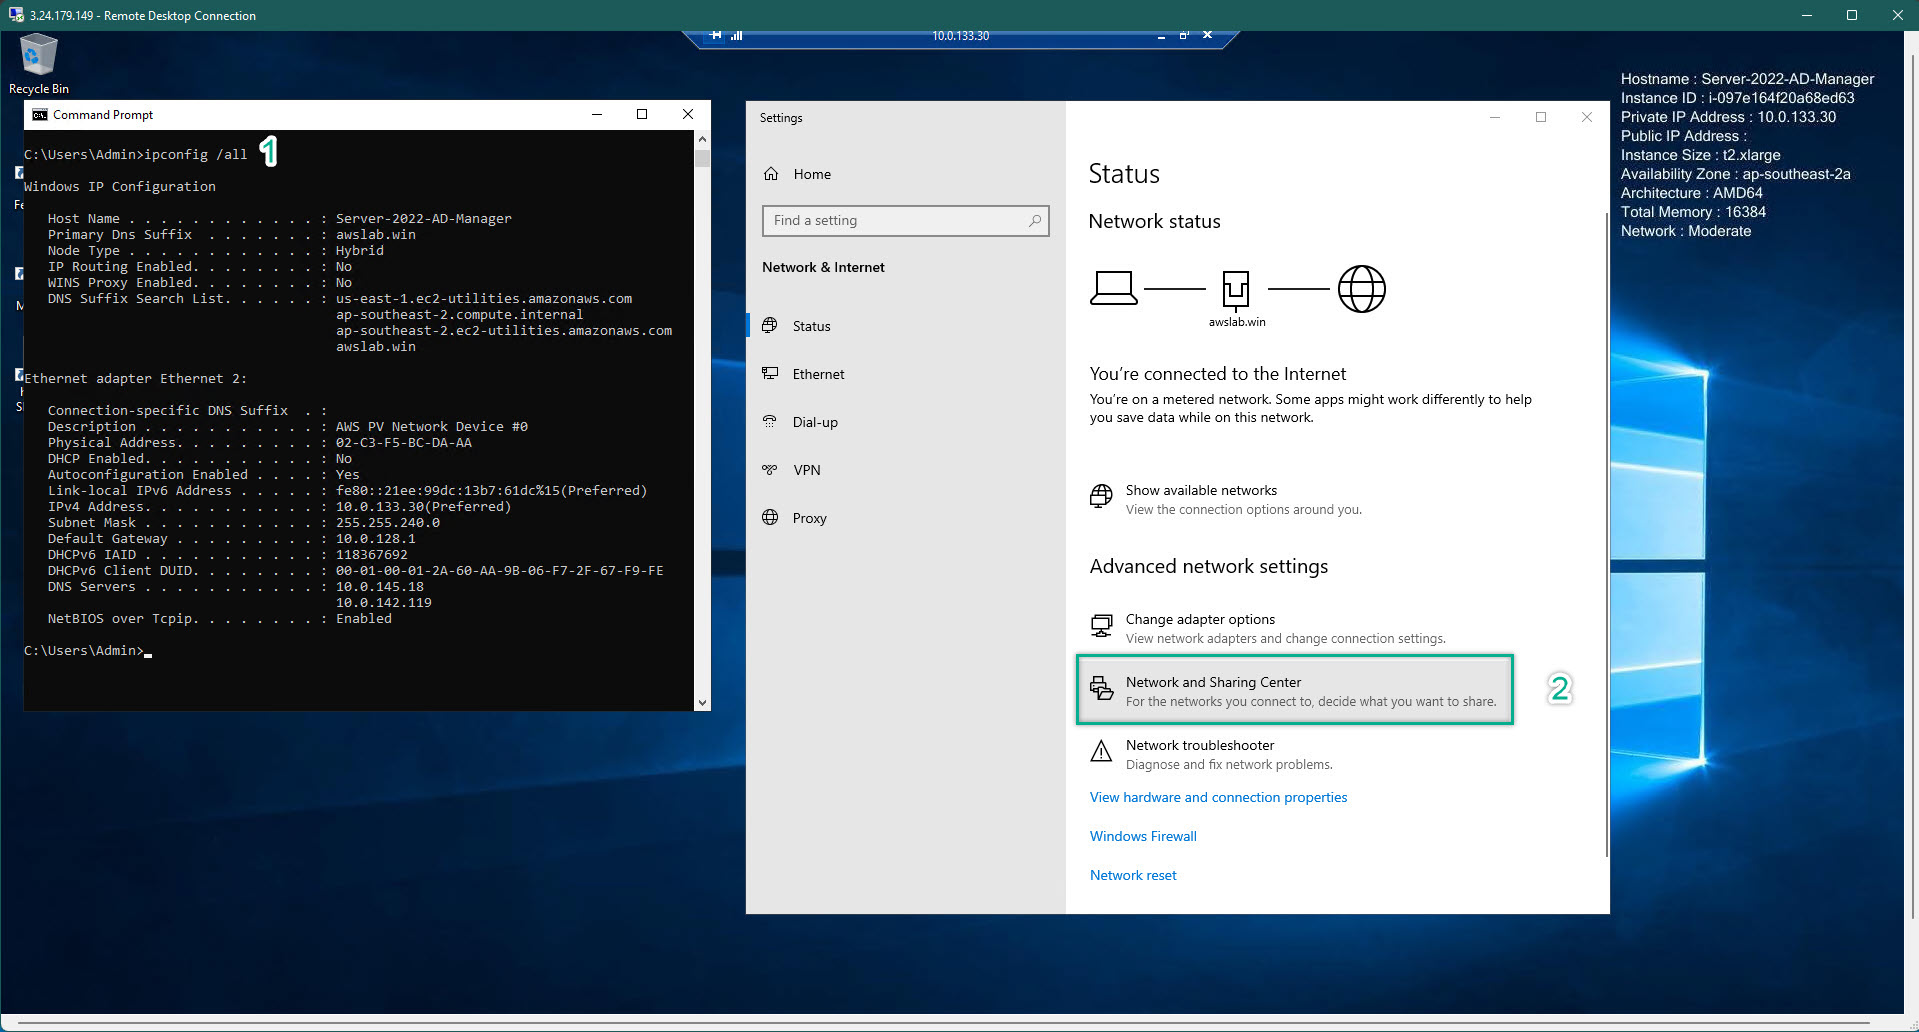Restore down the inner 10.0.133.30 session
Image resolution: width=1919 pixels, height=1032 pixels.
1184,35
